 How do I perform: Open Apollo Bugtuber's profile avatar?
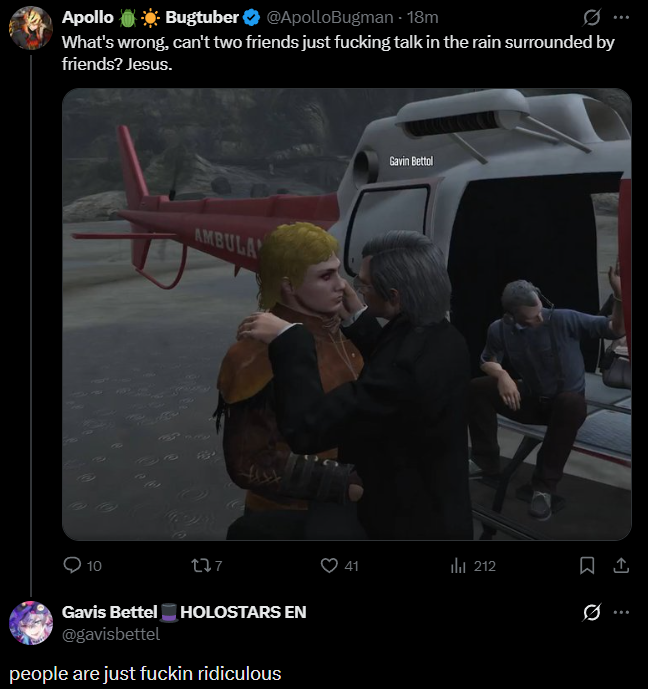coord(31,28)
